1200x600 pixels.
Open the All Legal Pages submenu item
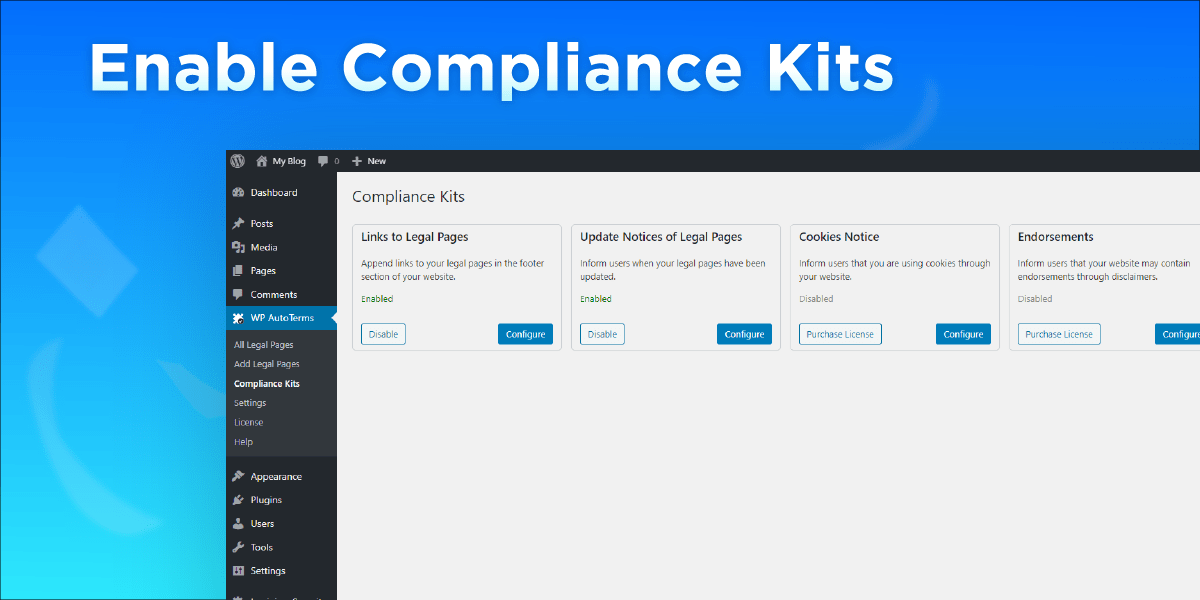(264, 345)
